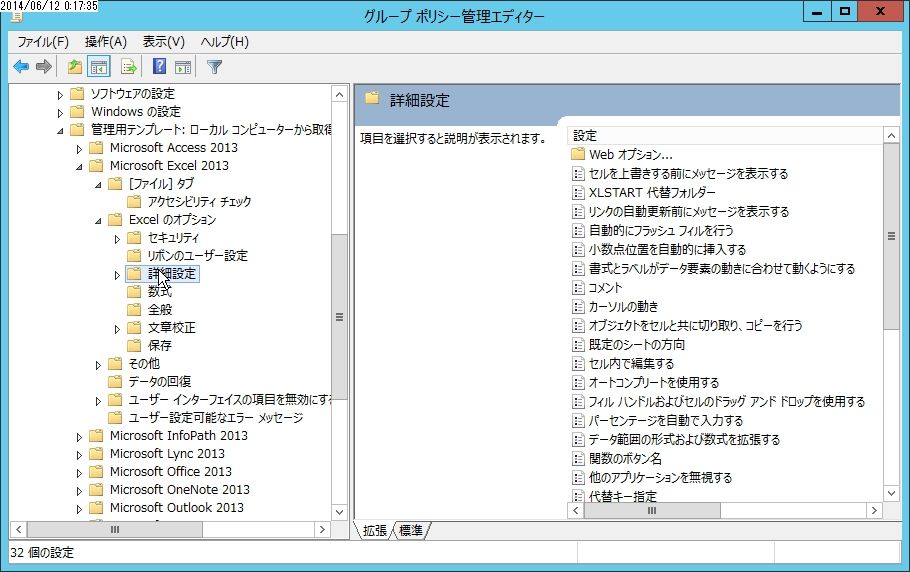Click tree pane scroll down arrow
The image size is (910, 572).
[340, 512]
